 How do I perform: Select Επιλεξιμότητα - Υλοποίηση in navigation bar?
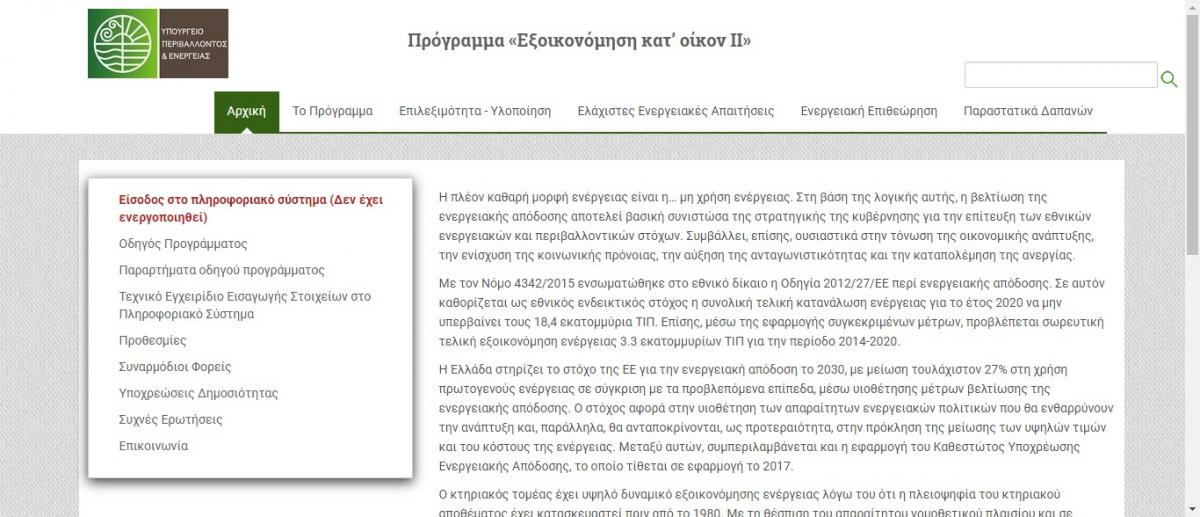coord(474,111)
